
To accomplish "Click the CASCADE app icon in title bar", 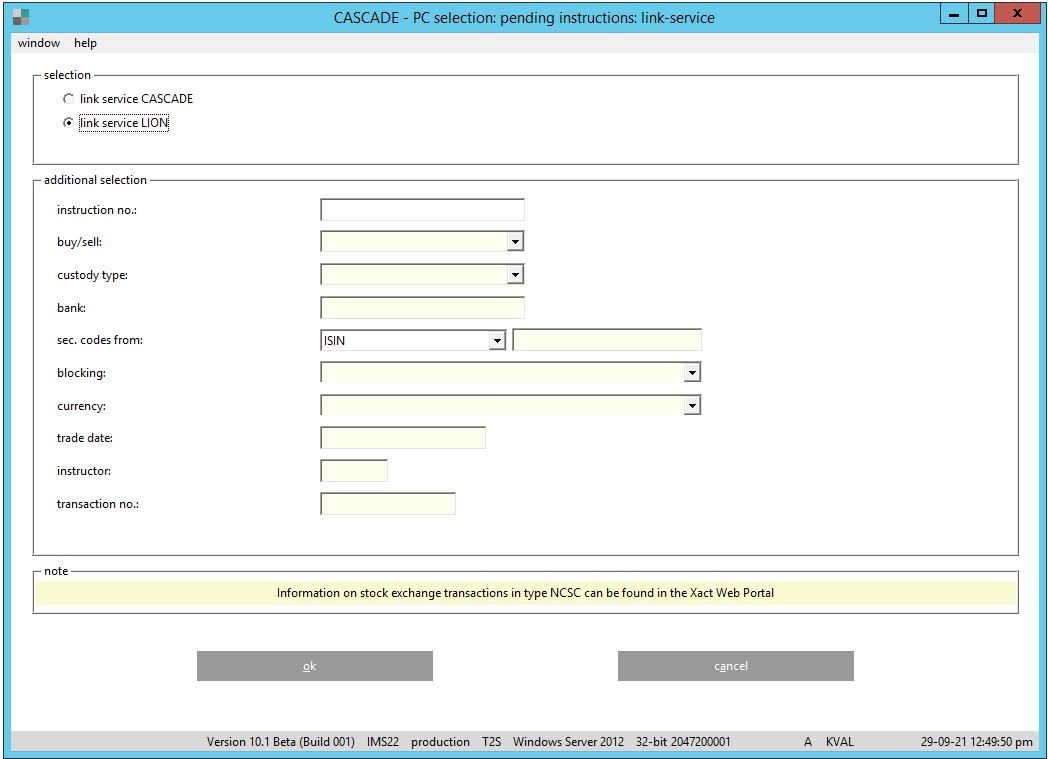I will [21, 17].
